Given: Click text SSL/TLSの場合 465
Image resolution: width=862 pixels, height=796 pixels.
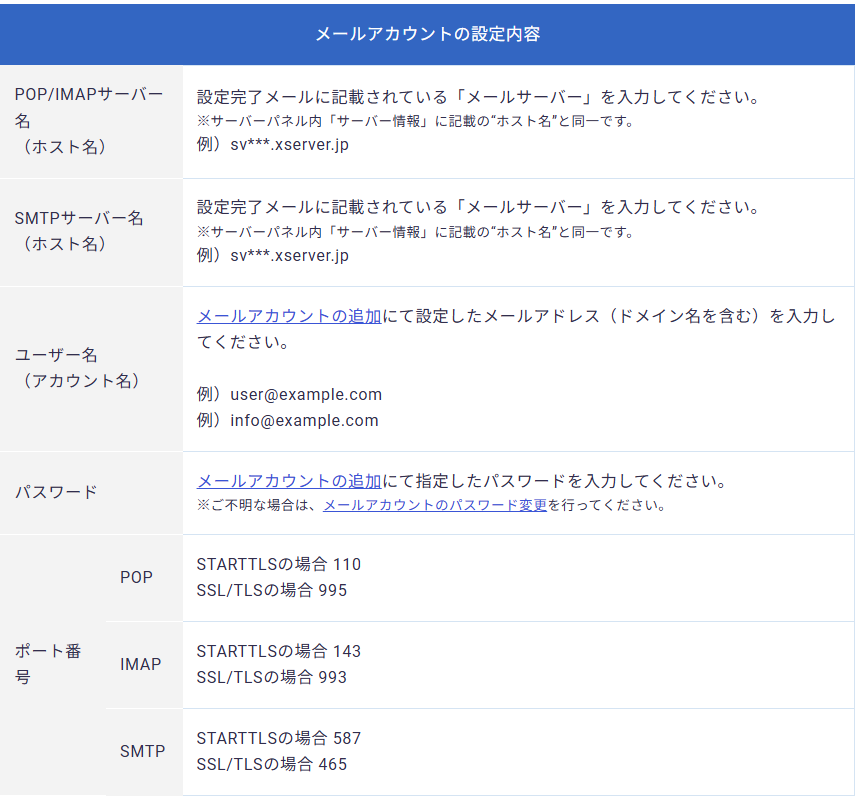Looking at the screenshot, I should 272,764.
